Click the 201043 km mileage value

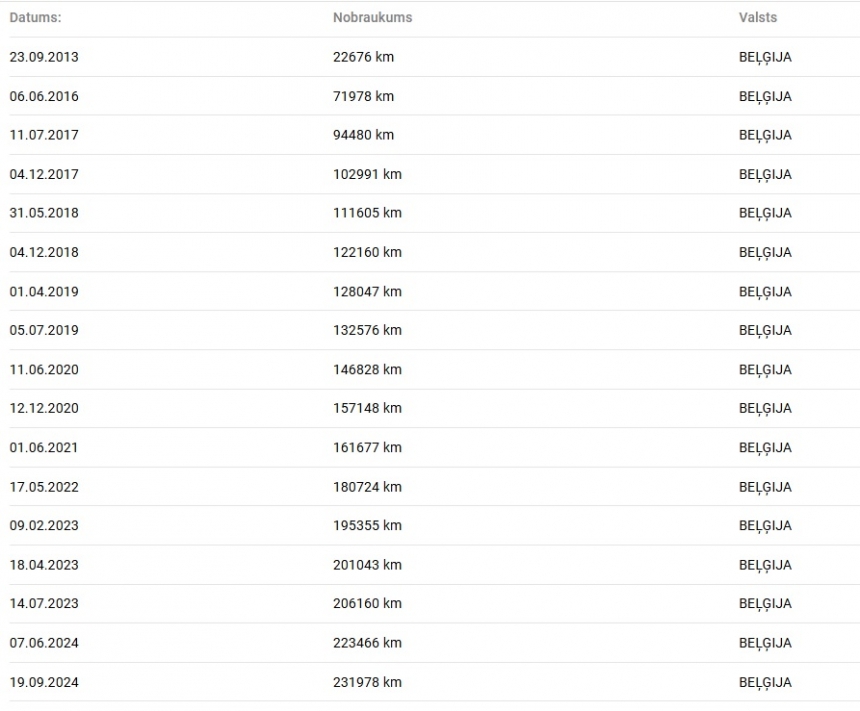click(367, 565)
